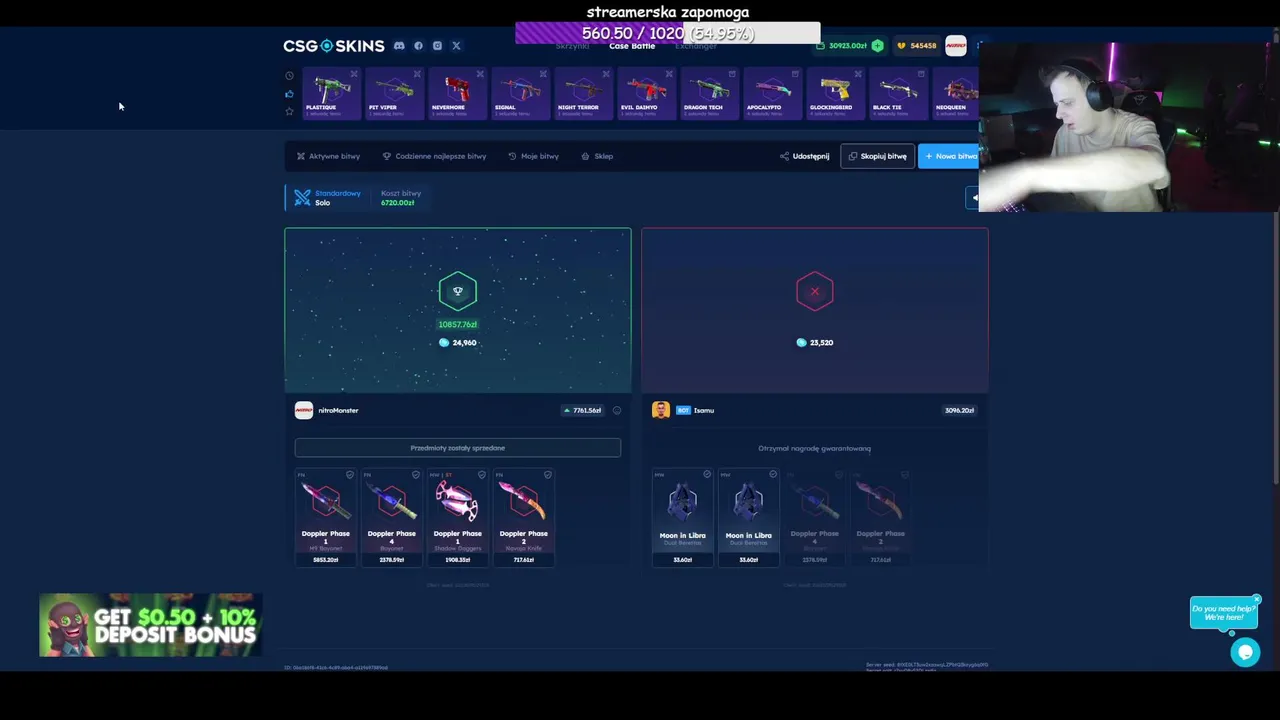
Task: Select the star favorites drops icon
Action: [289, 111]
